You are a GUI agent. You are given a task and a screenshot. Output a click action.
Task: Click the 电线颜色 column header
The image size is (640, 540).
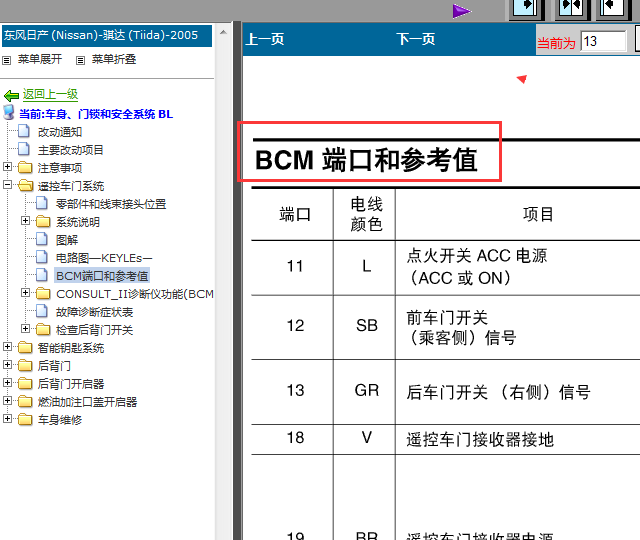tap(366, 214)
